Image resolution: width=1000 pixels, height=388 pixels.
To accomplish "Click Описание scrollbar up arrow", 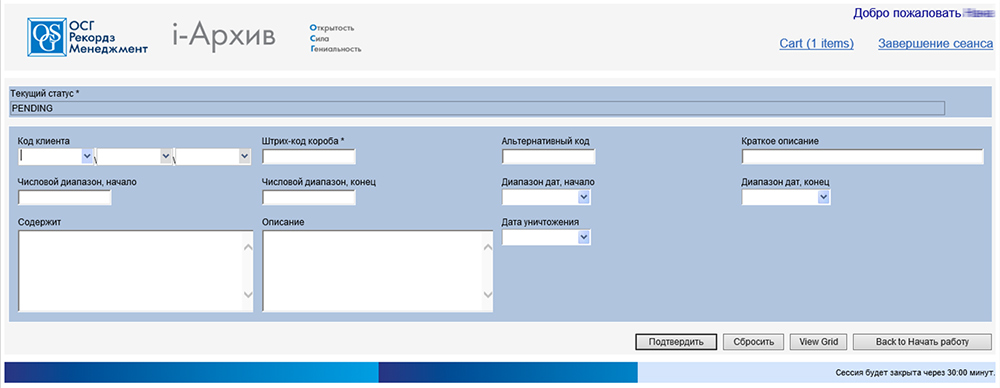I will [x=488, y=246].
